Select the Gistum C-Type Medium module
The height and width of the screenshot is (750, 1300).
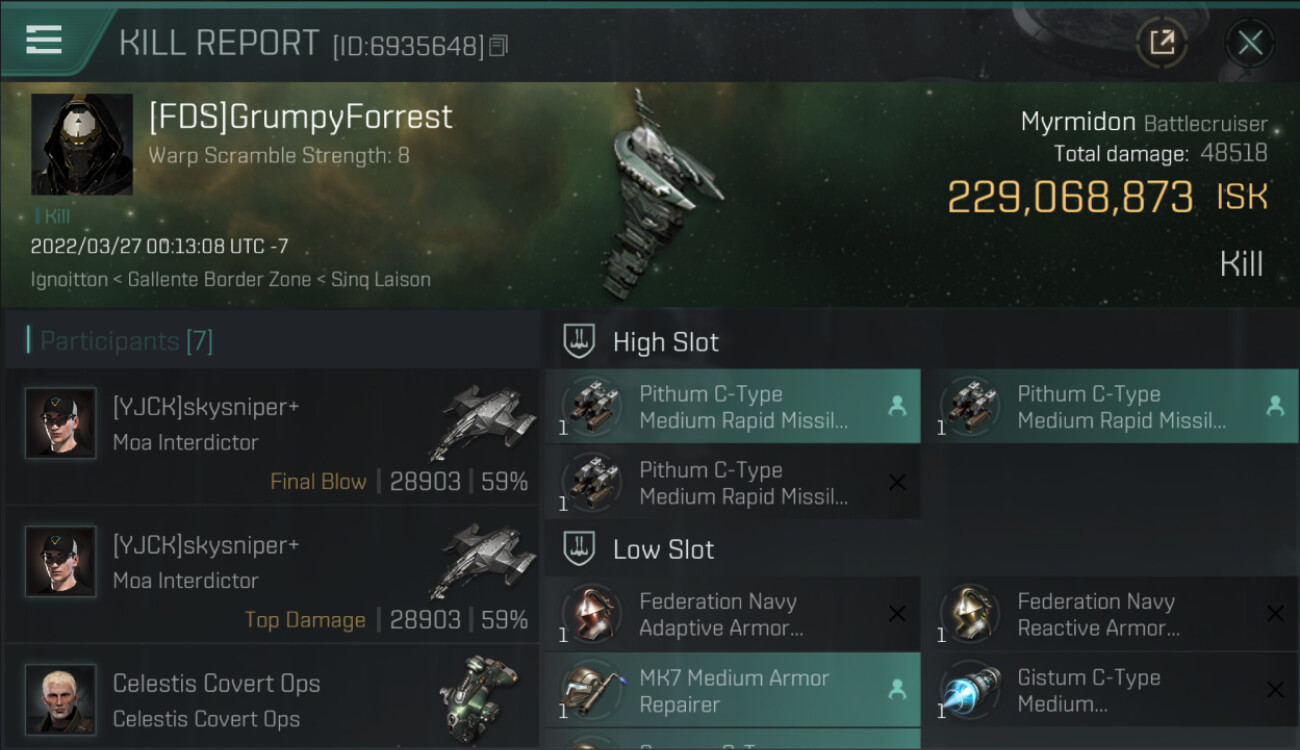coord(1111,690)
